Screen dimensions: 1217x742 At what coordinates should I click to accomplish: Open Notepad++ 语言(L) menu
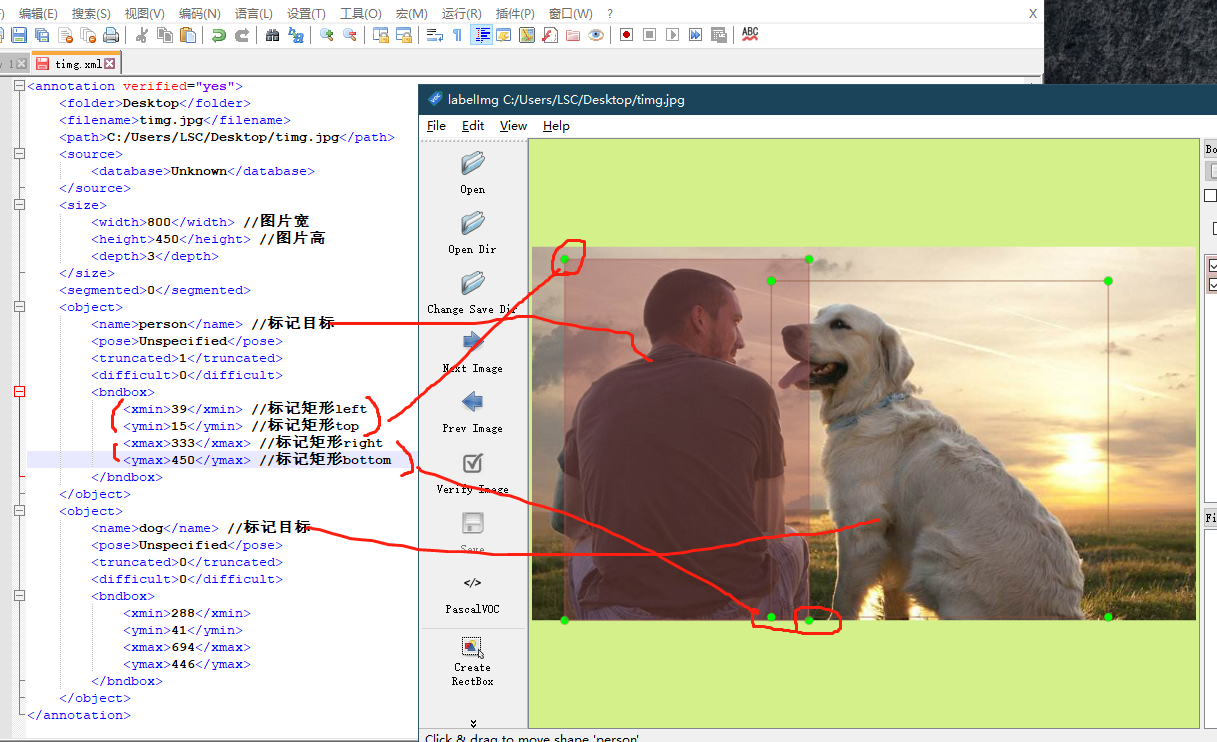coord(253,14)
